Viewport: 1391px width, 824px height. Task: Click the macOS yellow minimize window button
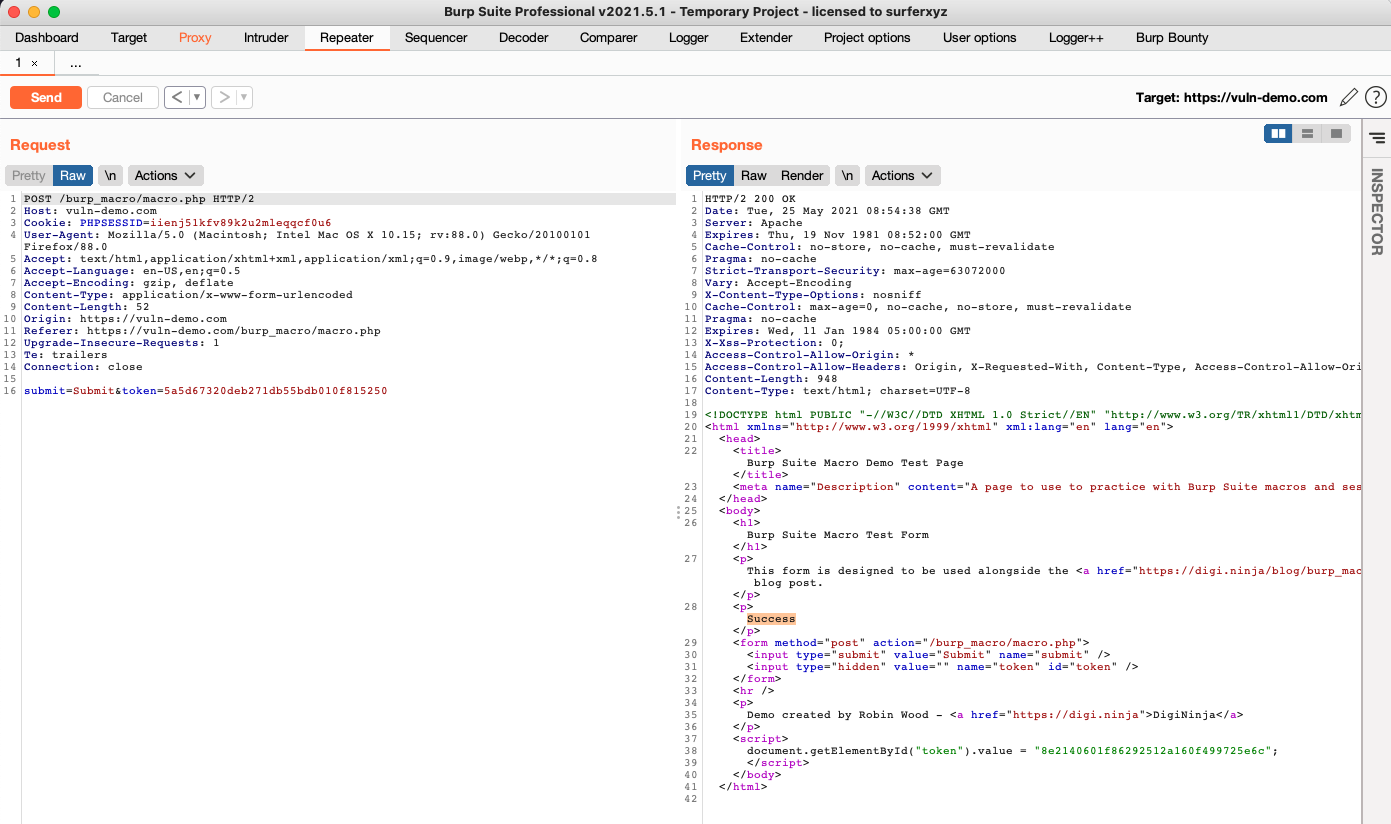click(x=34, y=12)
